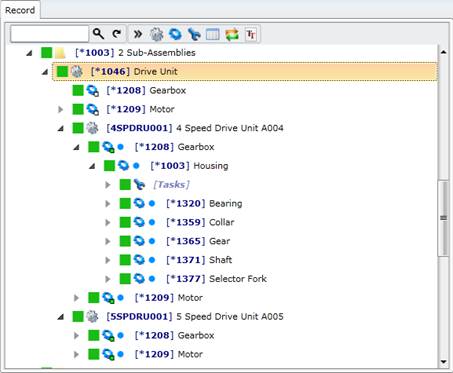Expand Gearbox under 5 Speed Drive Unit

point(76,335)
